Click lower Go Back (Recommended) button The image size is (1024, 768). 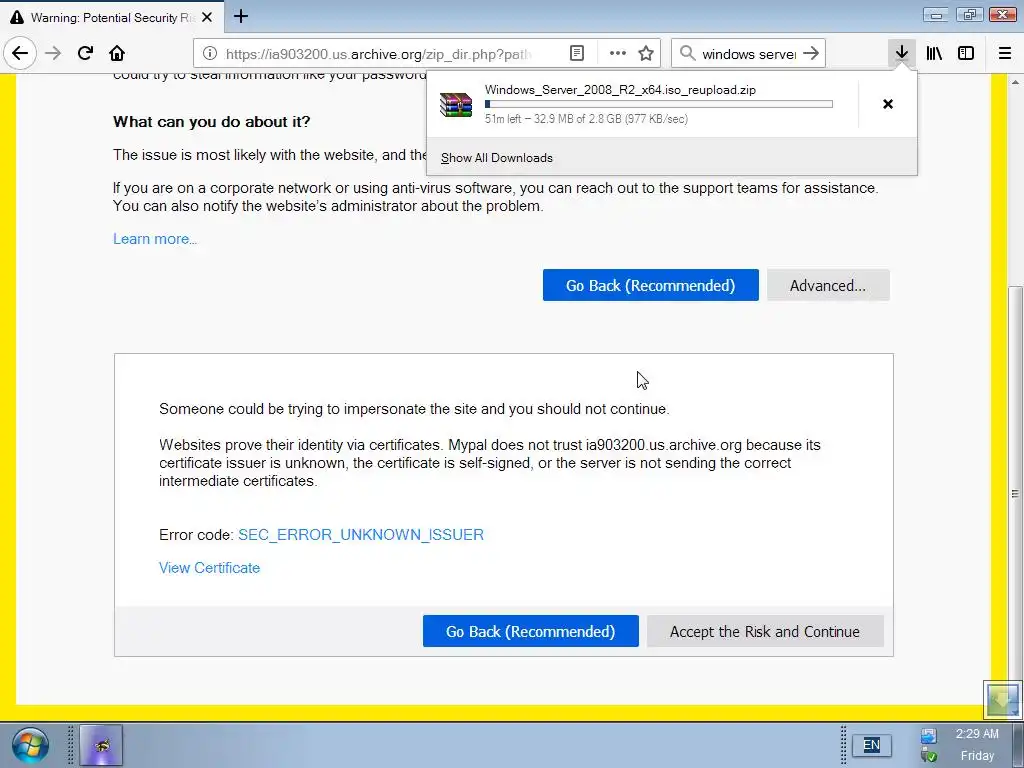(530, 632)
